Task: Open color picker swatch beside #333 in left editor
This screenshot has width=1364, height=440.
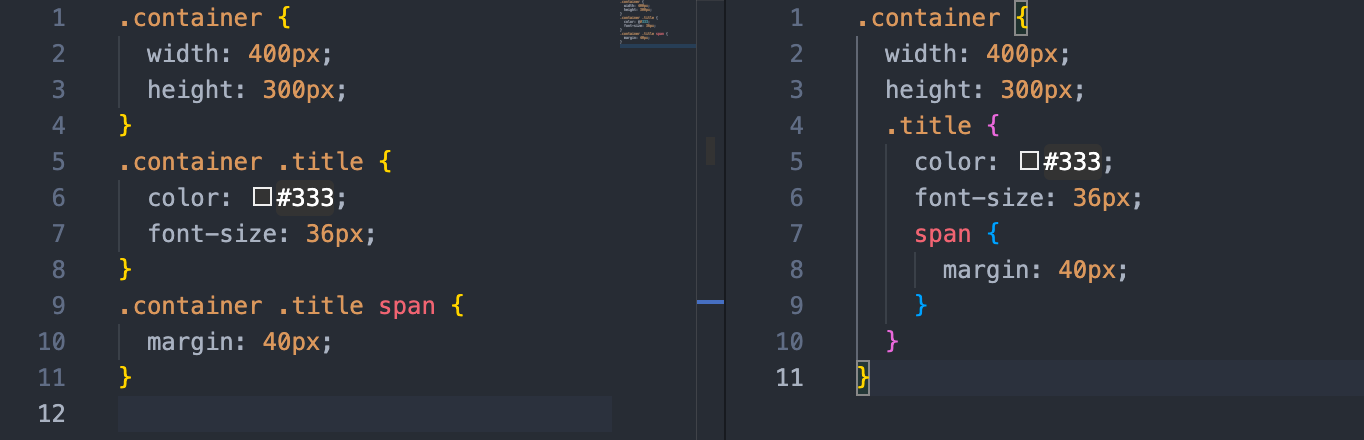Action: tap(262, 198)
